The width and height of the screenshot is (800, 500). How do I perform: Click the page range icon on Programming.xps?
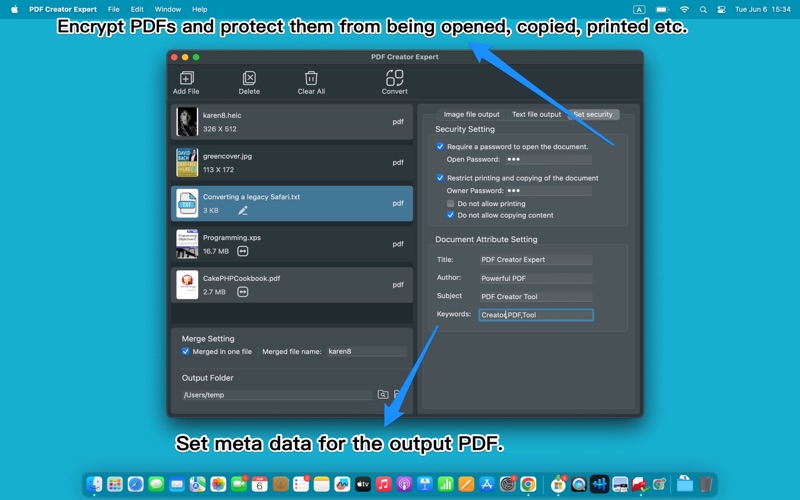pos(243,251)
